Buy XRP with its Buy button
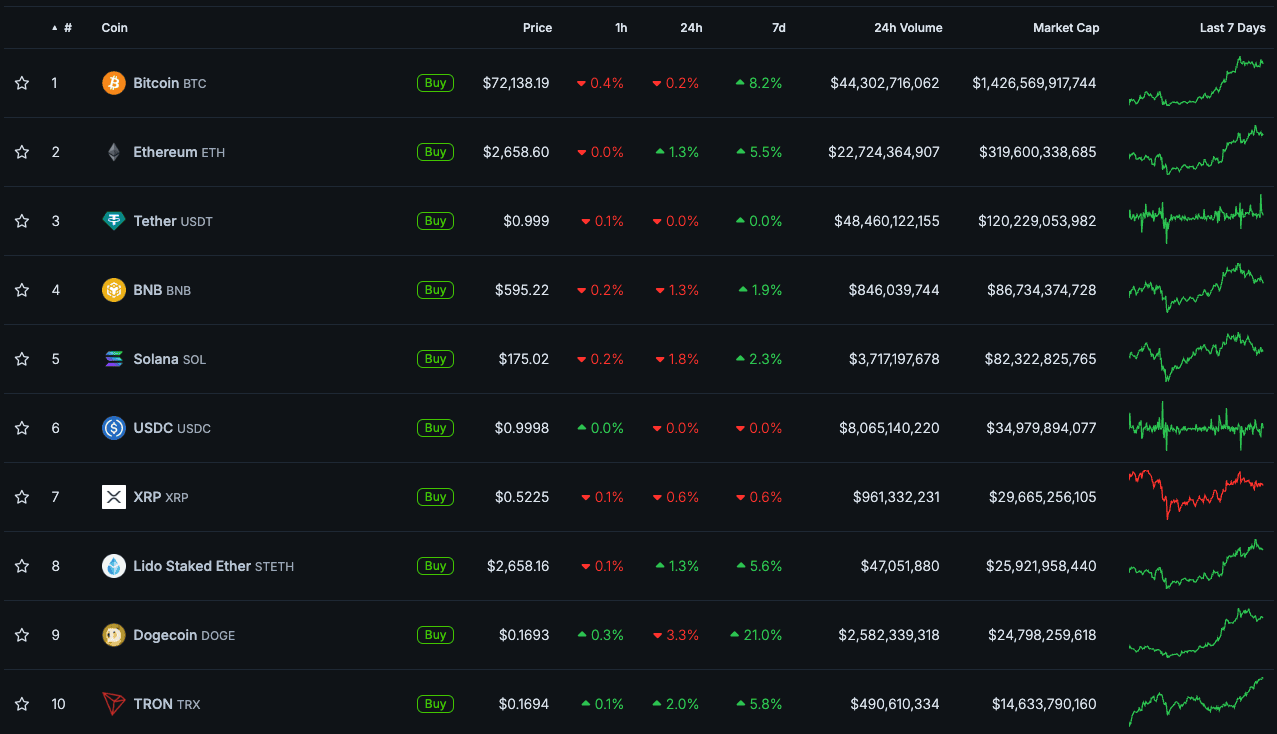1277x734 pixels. [435, 497]
